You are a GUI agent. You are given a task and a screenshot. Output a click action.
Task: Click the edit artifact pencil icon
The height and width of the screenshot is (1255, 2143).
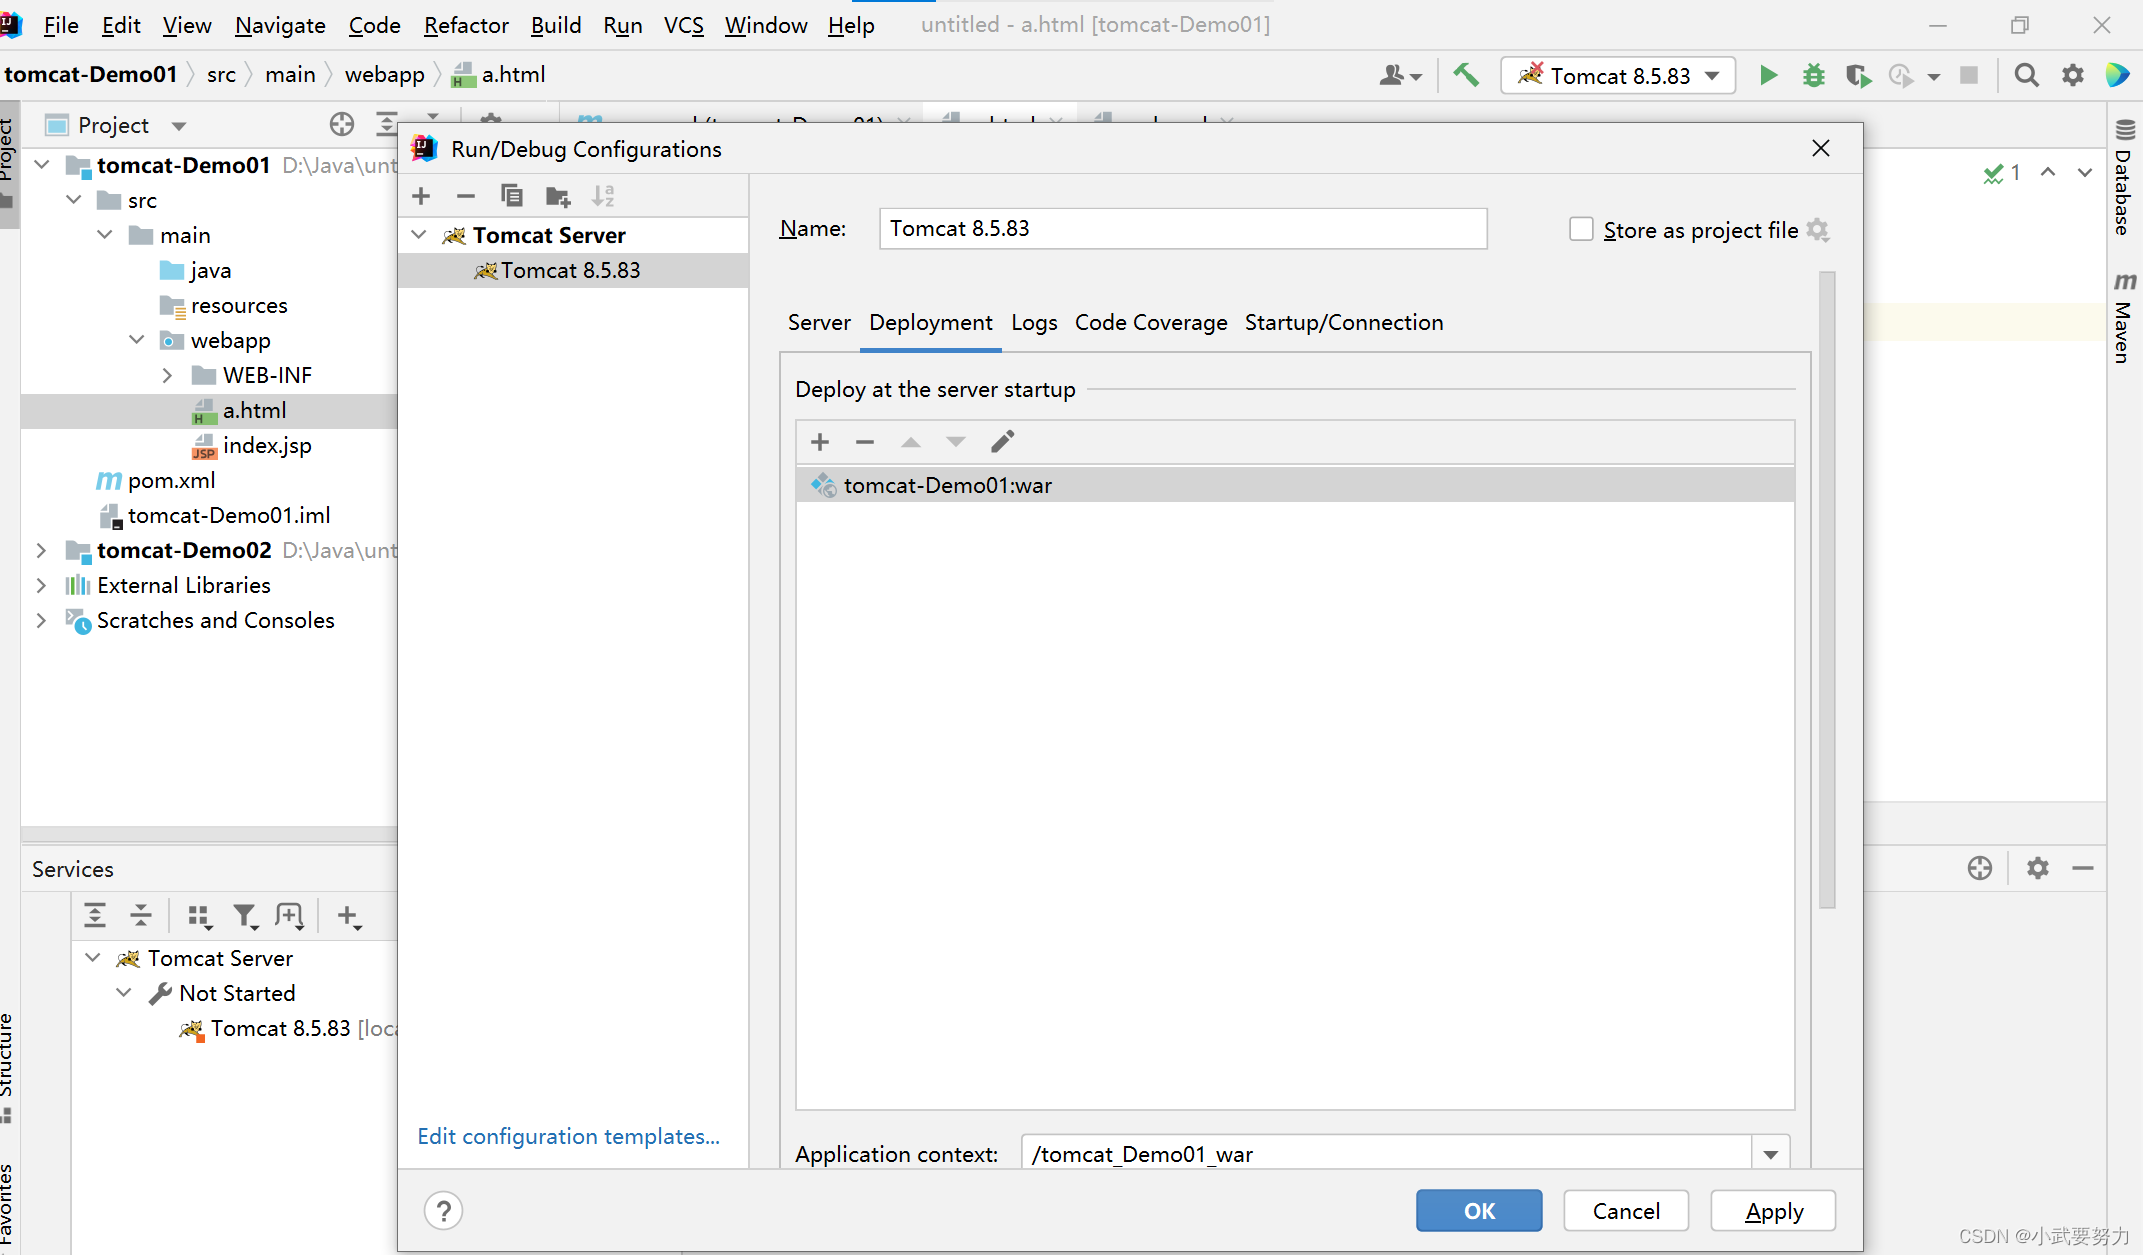click(1002, 441)
